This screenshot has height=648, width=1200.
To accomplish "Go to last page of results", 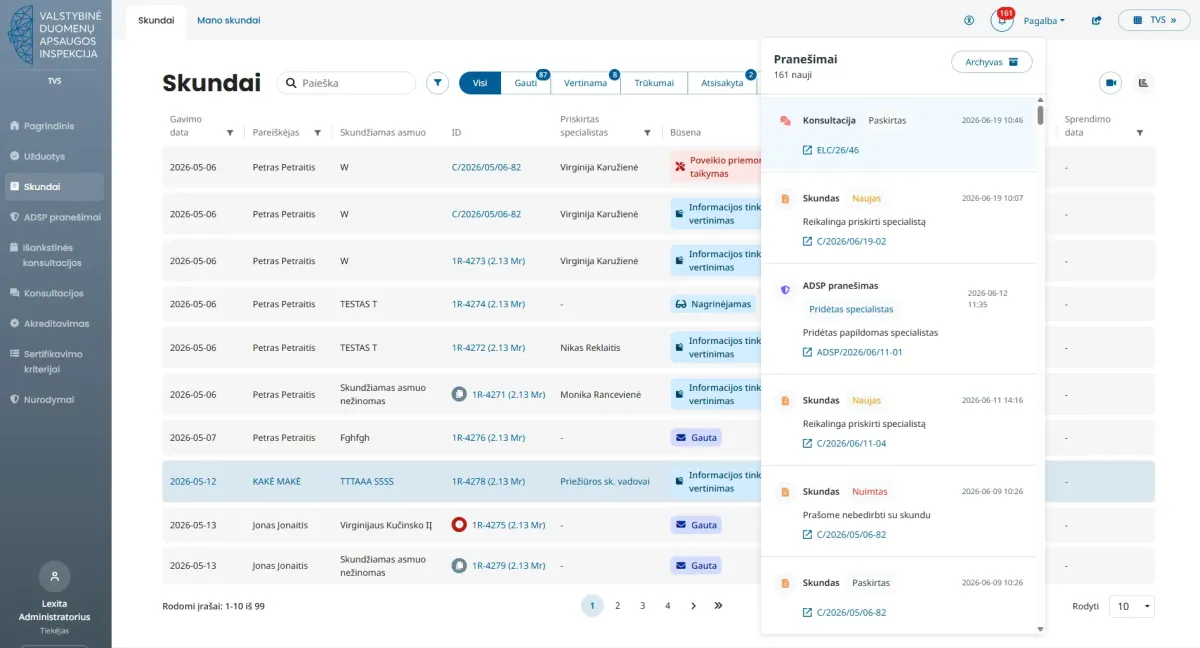I will (718, 605).
